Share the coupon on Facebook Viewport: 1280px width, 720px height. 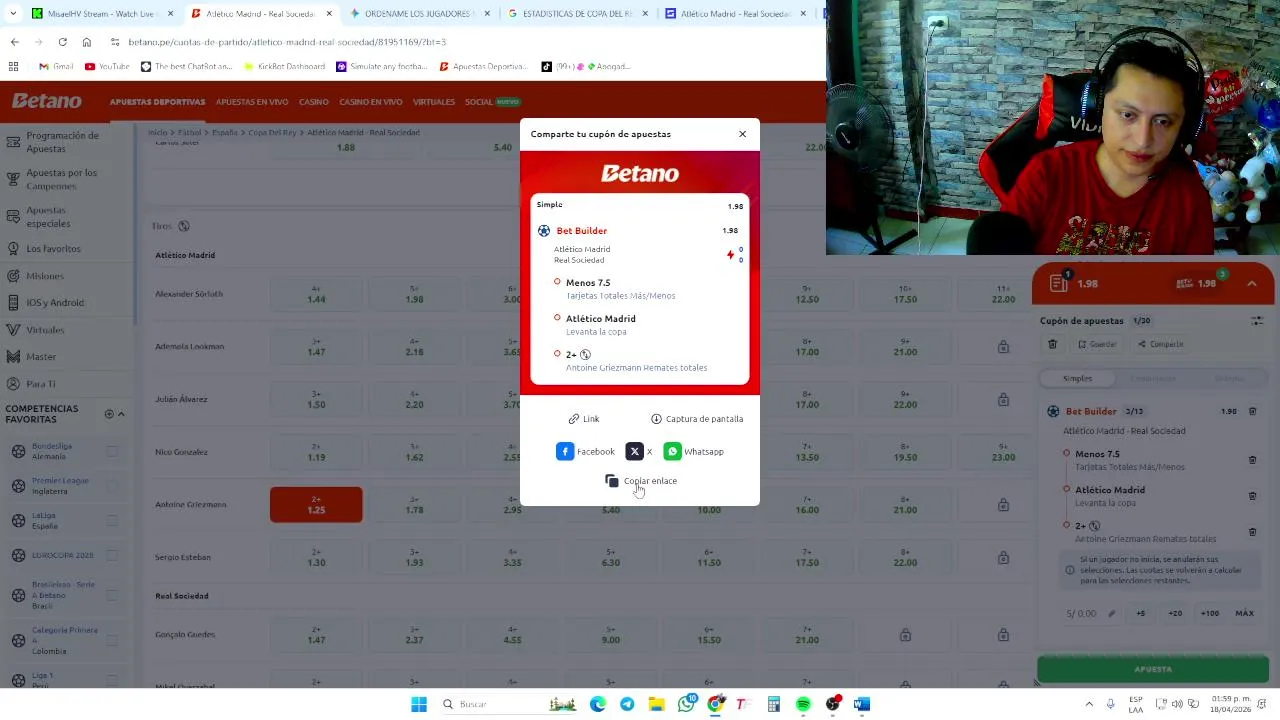point(586,452)
